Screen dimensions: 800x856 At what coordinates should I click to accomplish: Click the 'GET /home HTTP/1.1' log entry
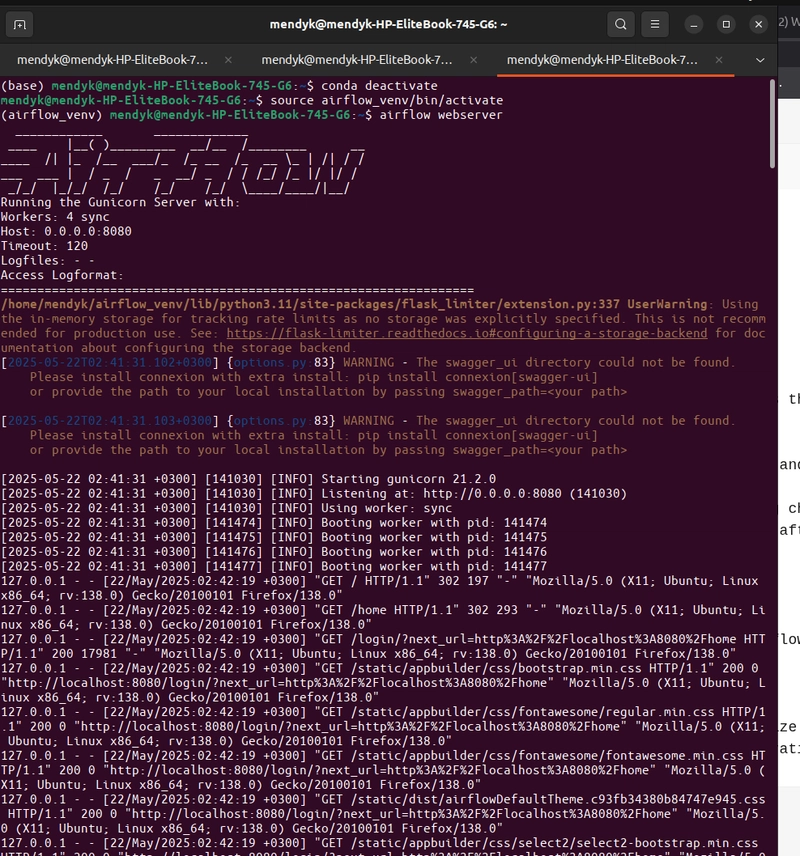383,617
